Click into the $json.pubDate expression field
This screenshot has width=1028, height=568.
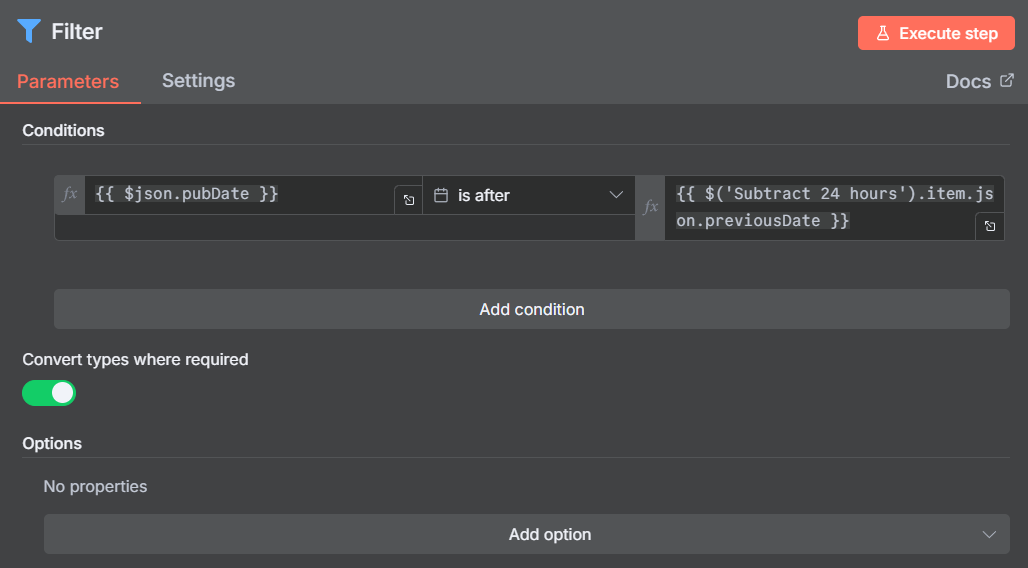click(x=240, y=194)
